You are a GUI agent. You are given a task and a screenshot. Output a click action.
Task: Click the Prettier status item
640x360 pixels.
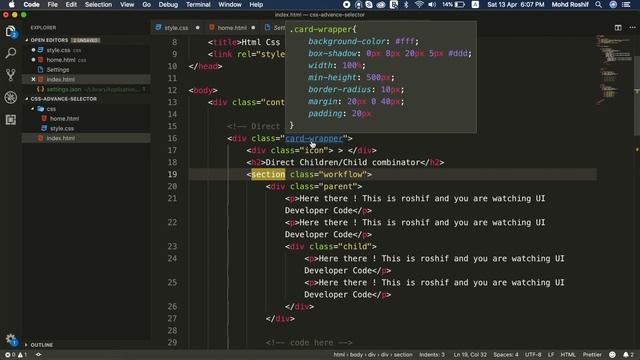[x=592, y=355]
